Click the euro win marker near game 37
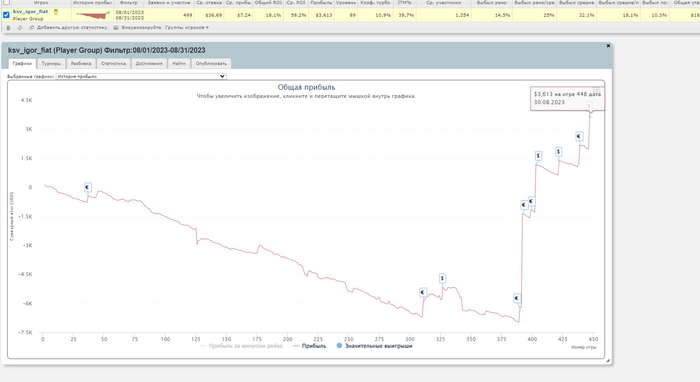 tap(88, 187)
